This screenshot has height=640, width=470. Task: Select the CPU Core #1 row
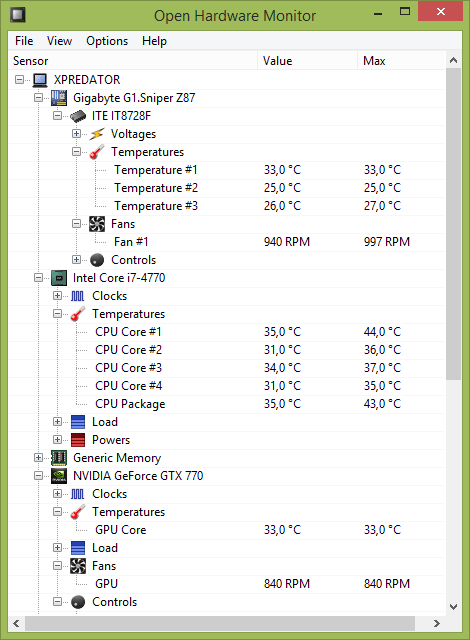[x=227, y=332]
